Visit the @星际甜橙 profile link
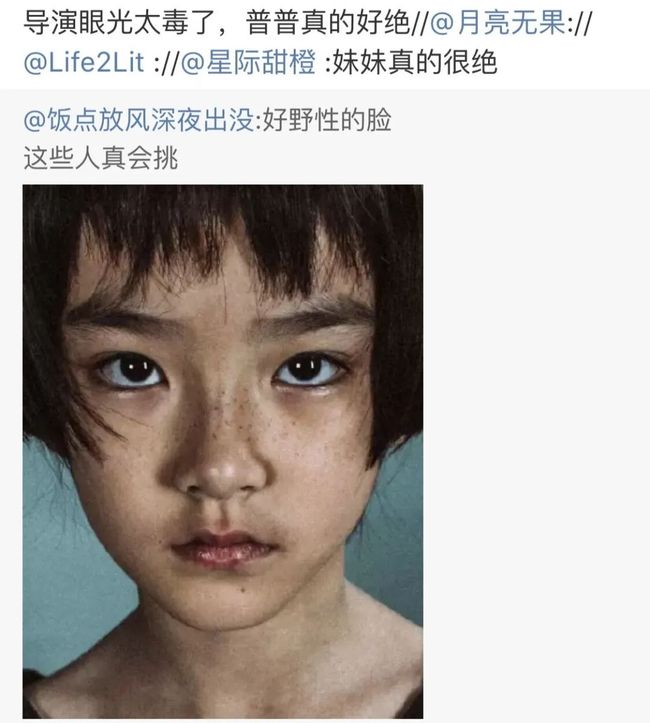This screenshot has width=650, height=723. point(248,63)
